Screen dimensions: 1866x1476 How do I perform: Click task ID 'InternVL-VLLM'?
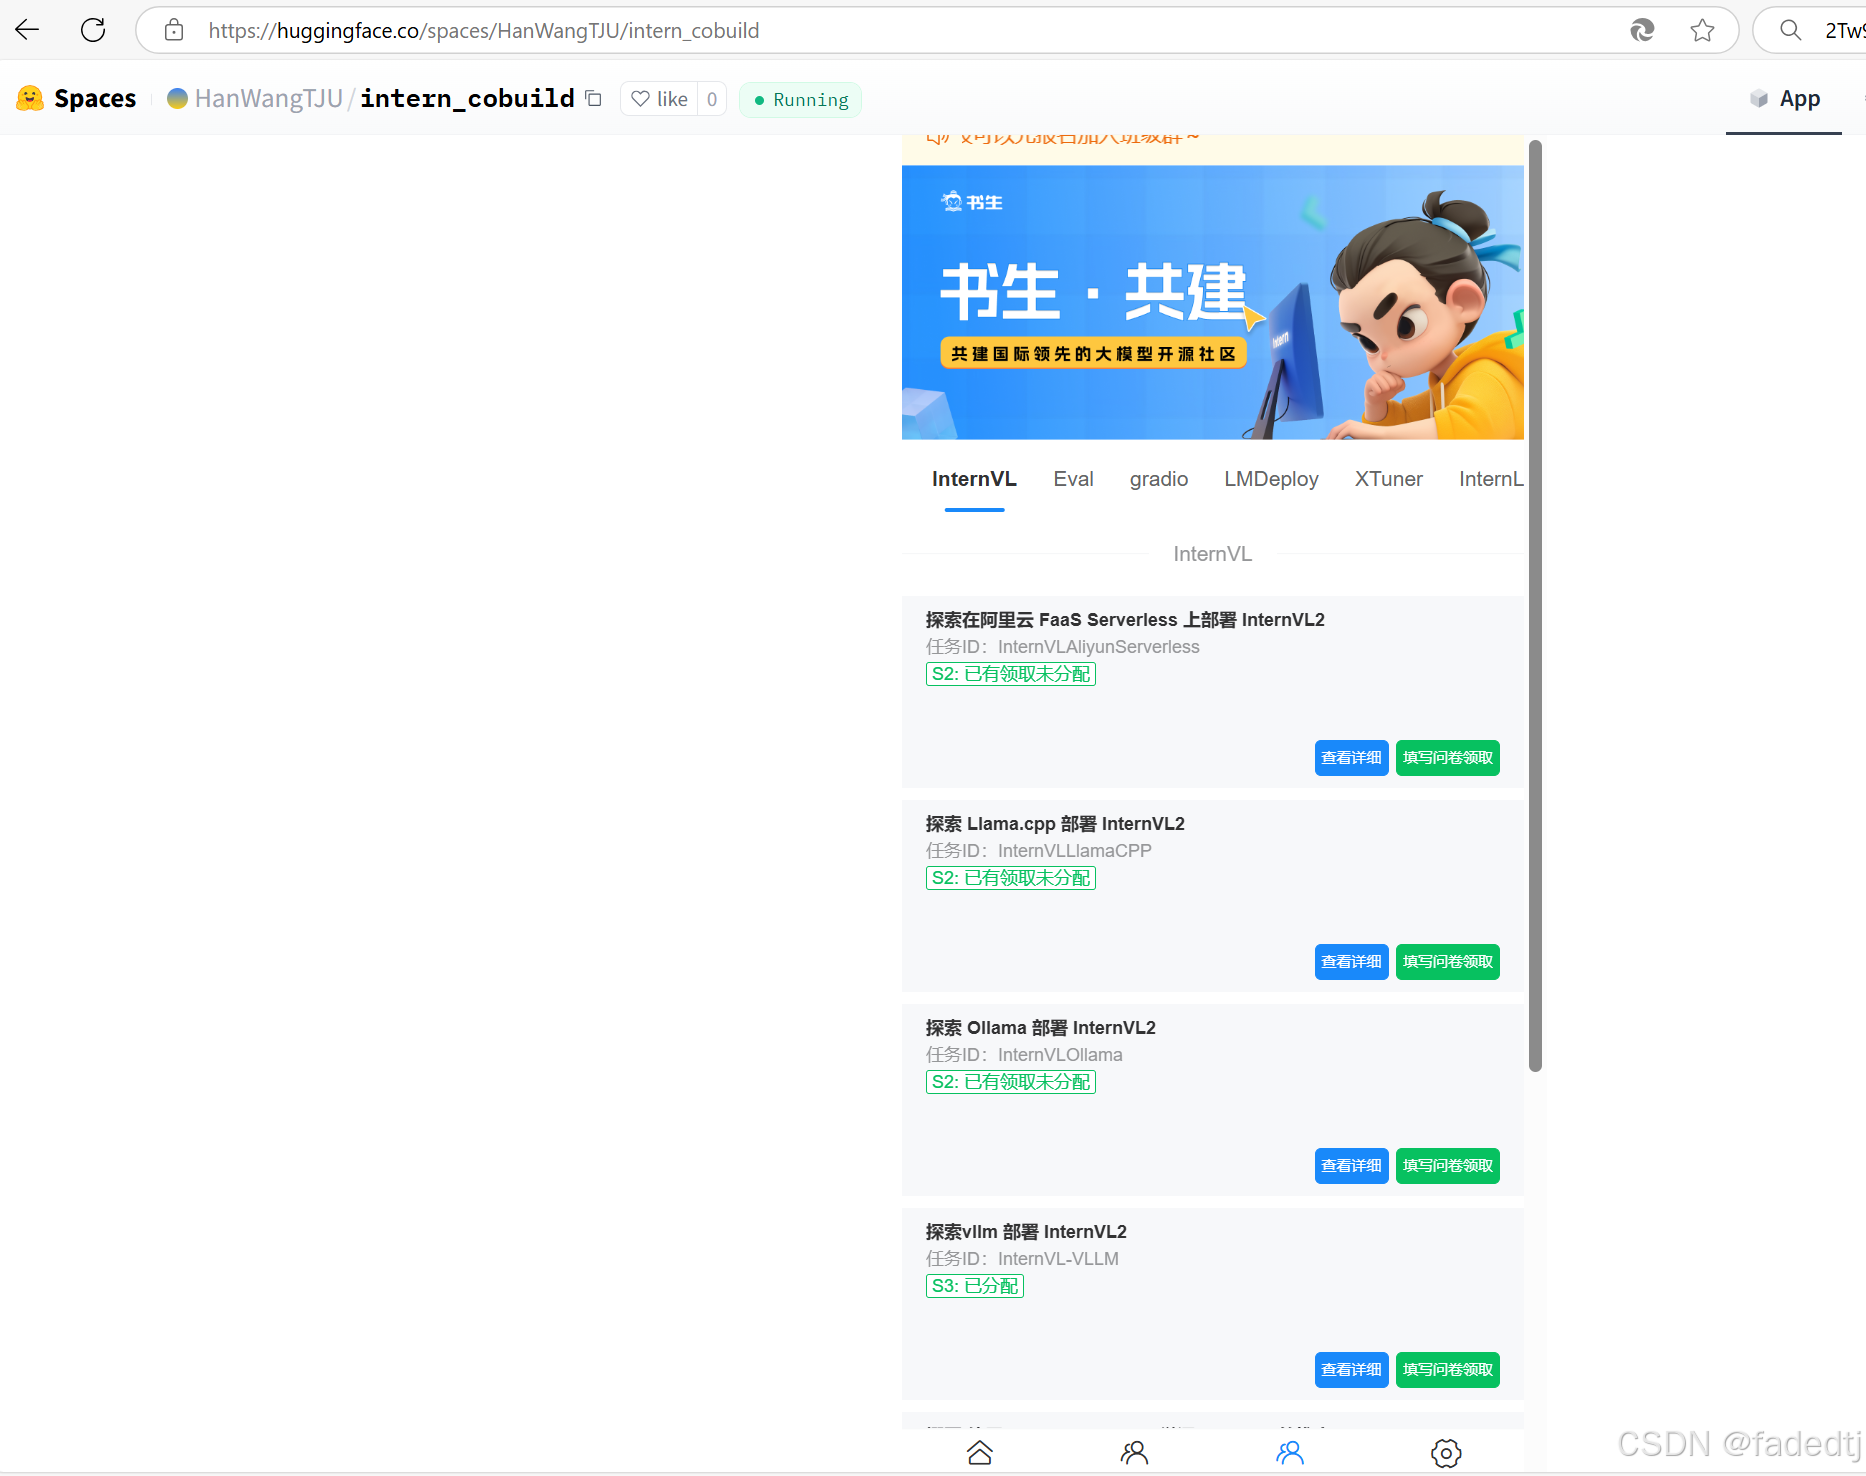pyautogui.click(x=1058, y=1259)
